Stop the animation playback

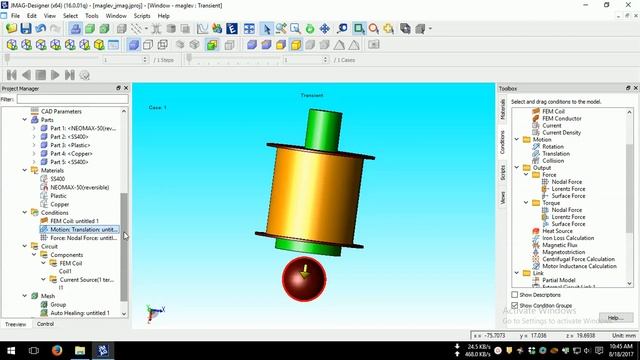41,75
